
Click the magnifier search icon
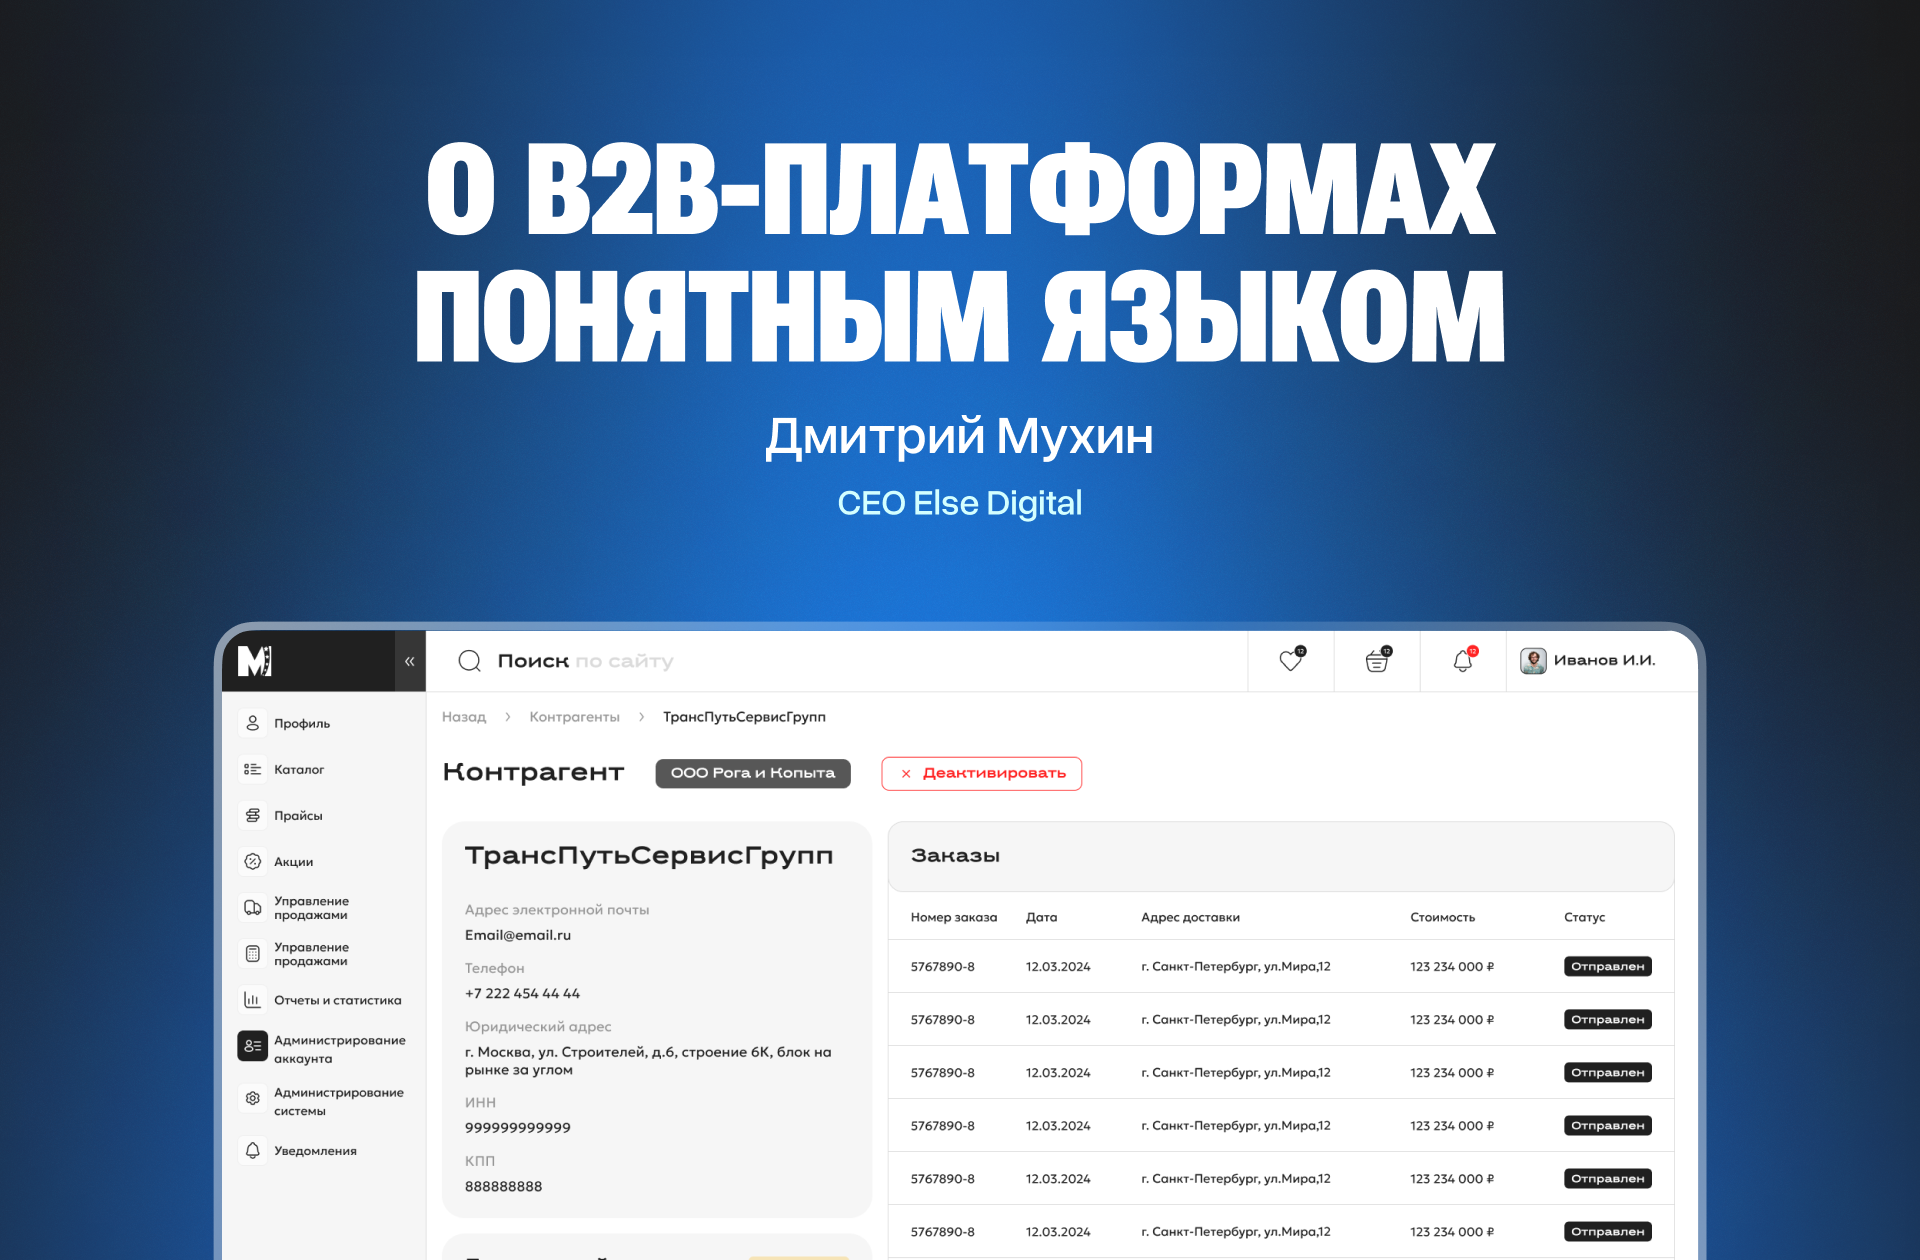coord(469,661)
